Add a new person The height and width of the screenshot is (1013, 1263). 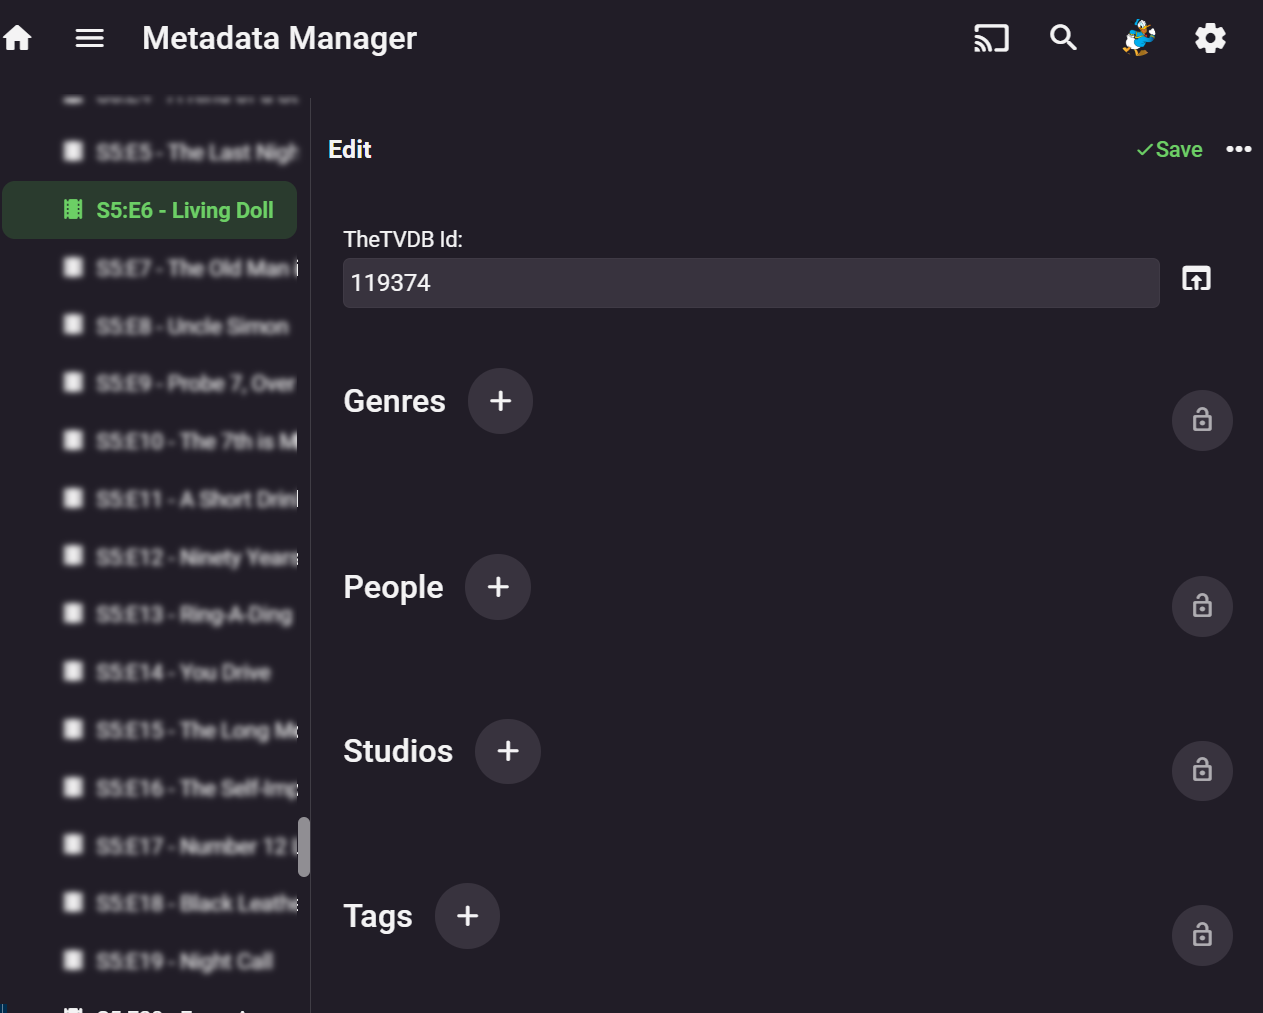[x=498, y=587]
